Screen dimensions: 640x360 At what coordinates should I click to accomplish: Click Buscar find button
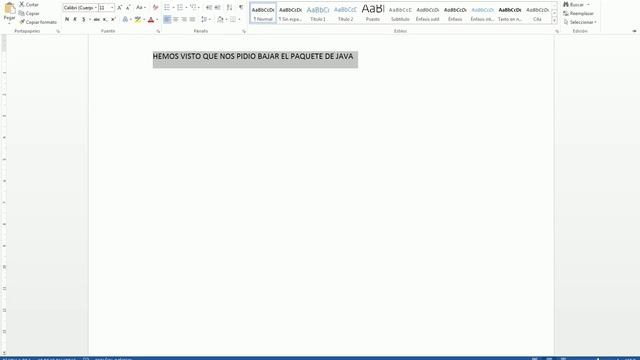coord(577,4)
